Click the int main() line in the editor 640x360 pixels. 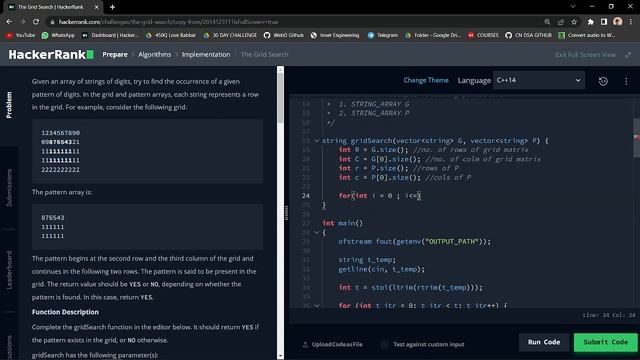pyautogui.click(x=342, y=223)
